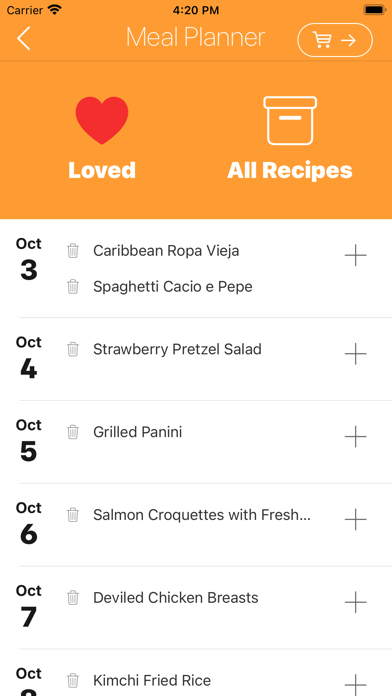Screen dimensions: 392x696
Task: Delete Deviled Chicken Breasts trash icon
Action: click(x=73, y=598)
